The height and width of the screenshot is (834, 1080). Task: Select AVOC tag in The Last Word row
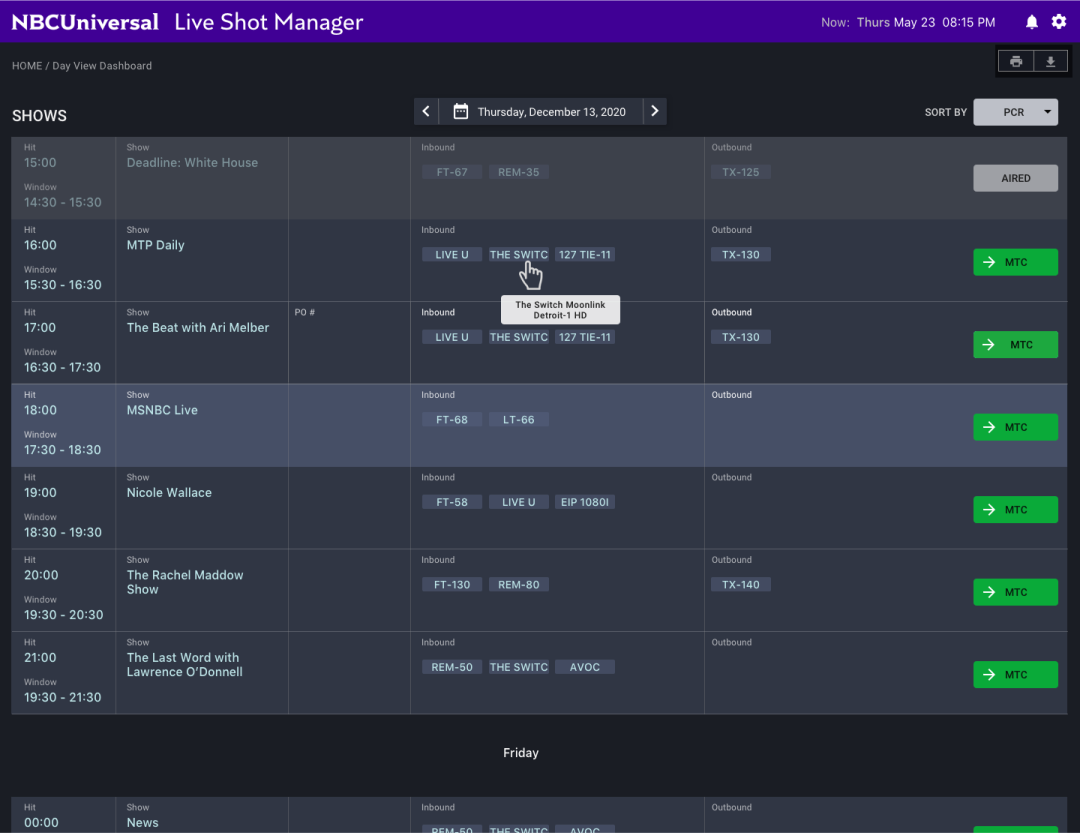click(585, 668)
